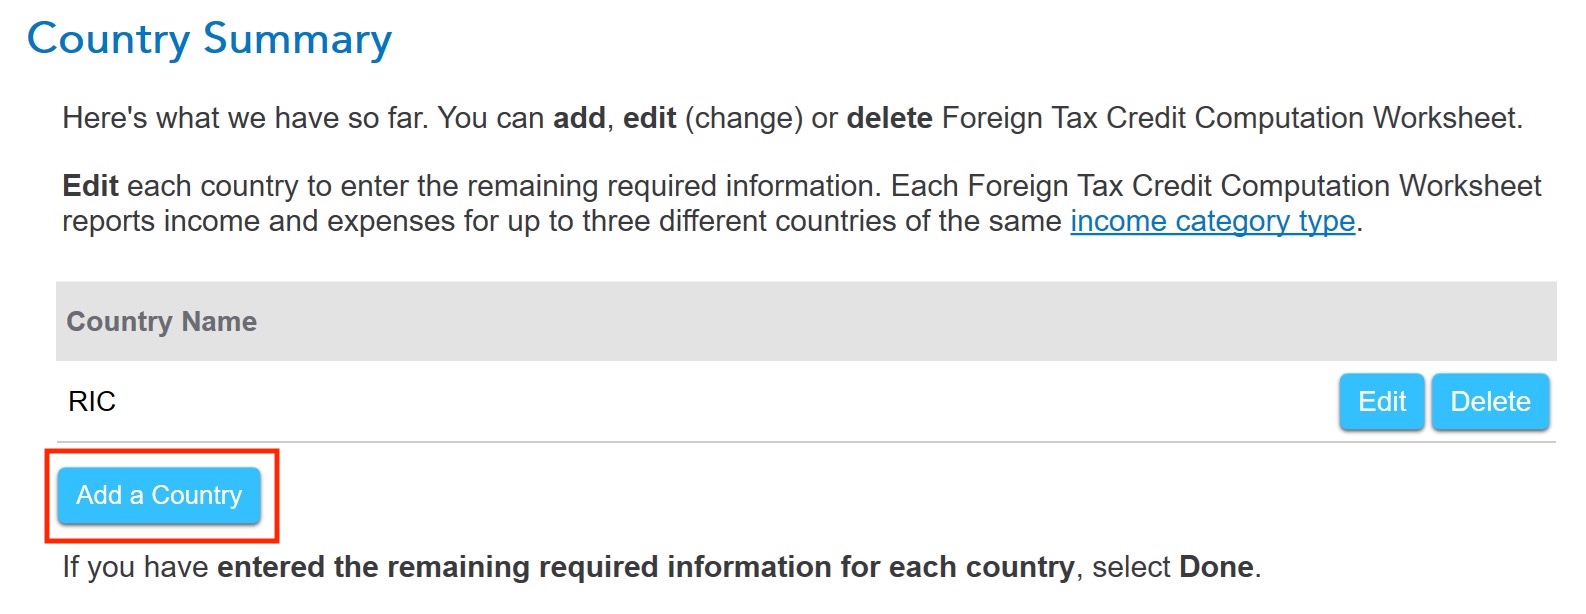Screen dimensions: 1586x614
Task: Click the Country Name column header
Action: 160,321
